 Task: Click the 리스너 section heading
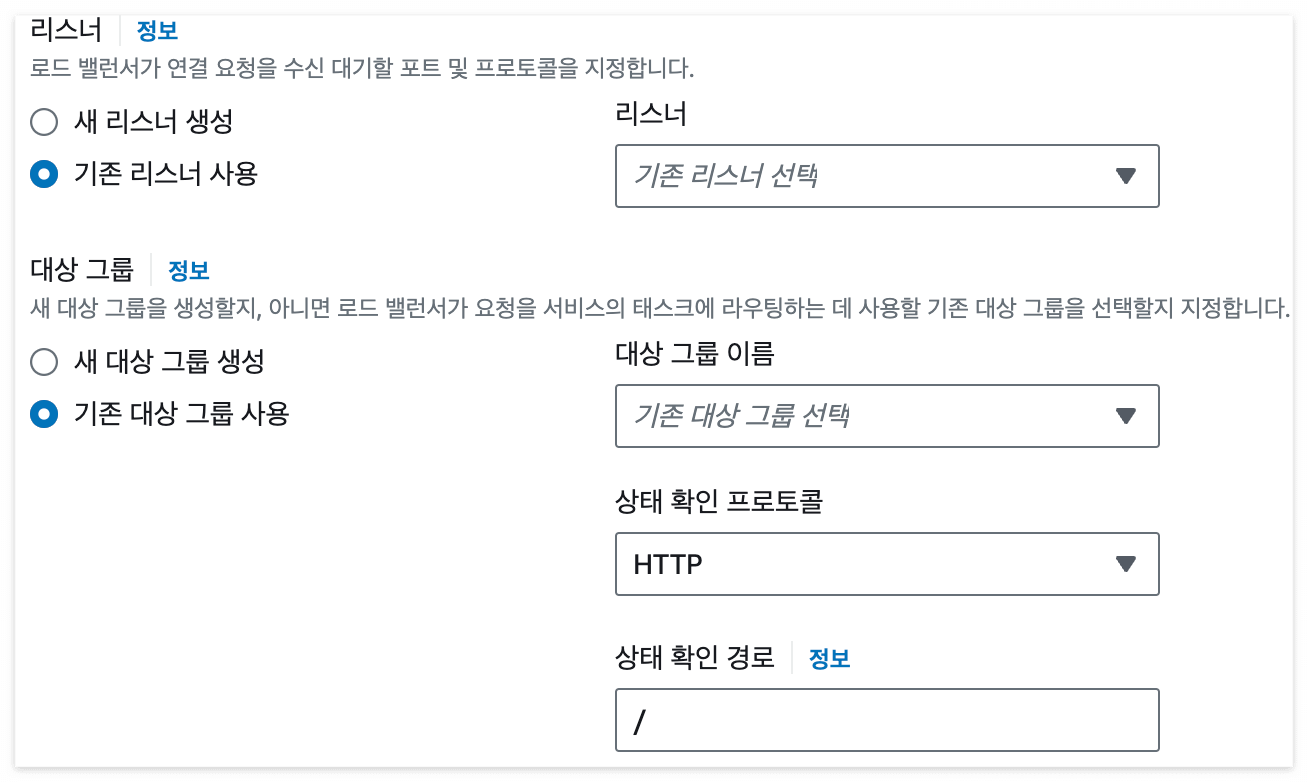point(66,29)
